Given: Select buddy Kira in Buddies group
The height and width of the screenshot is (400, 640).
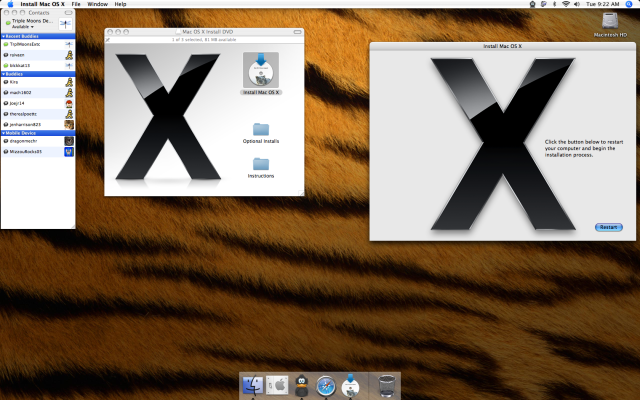Looking at the screenshot, I should [x=38, y=82].
